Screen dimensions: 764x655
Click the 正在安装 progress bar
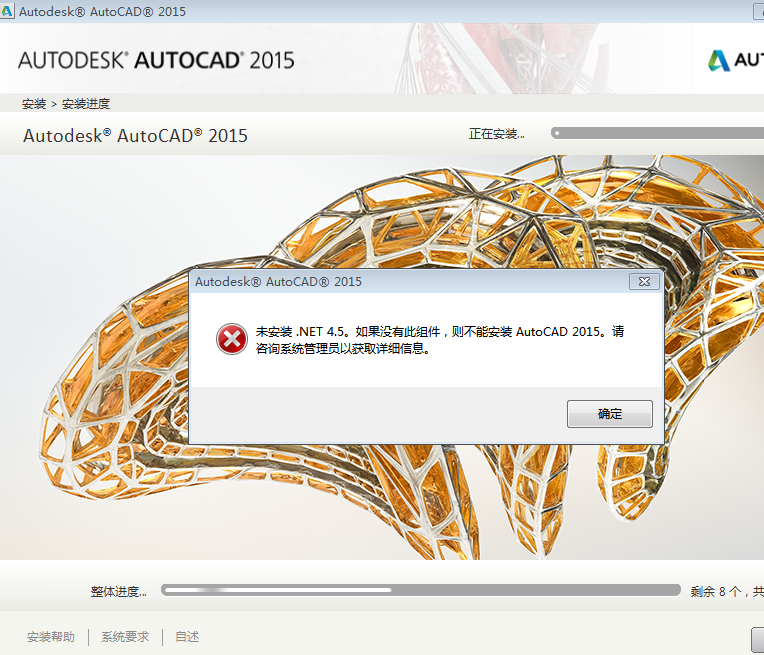pos(657,133)
